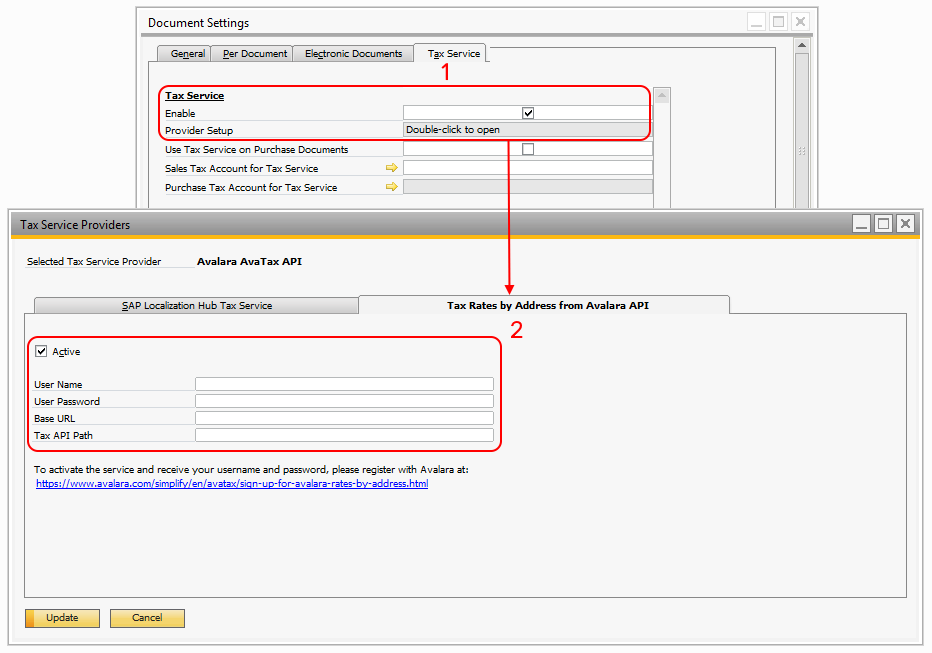Click the Cancel button
Viewport: 932px width, 653px height.
pos(147,618)
